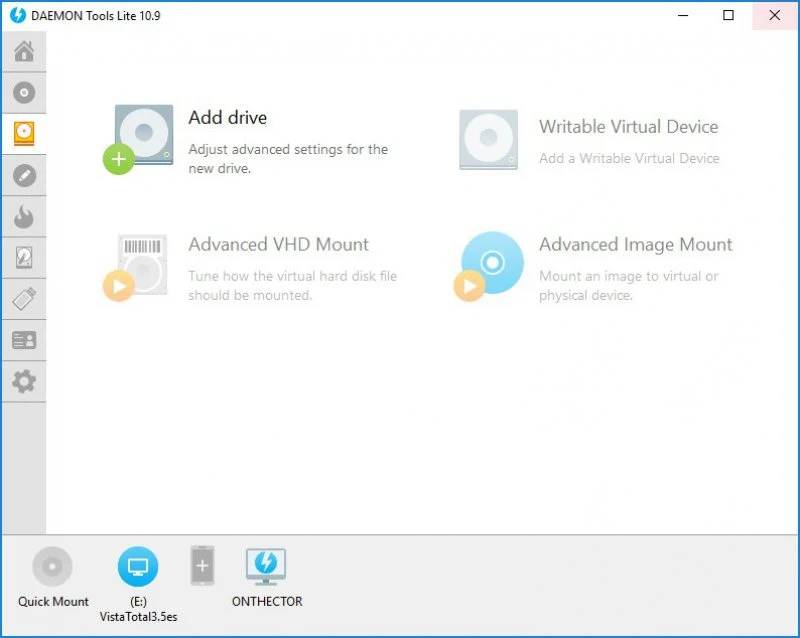Click the Writable Virtual Device icon
Image resolution: width=800 pixels, height=638 pixels.
pyautogui.click(x=488, y=140)
